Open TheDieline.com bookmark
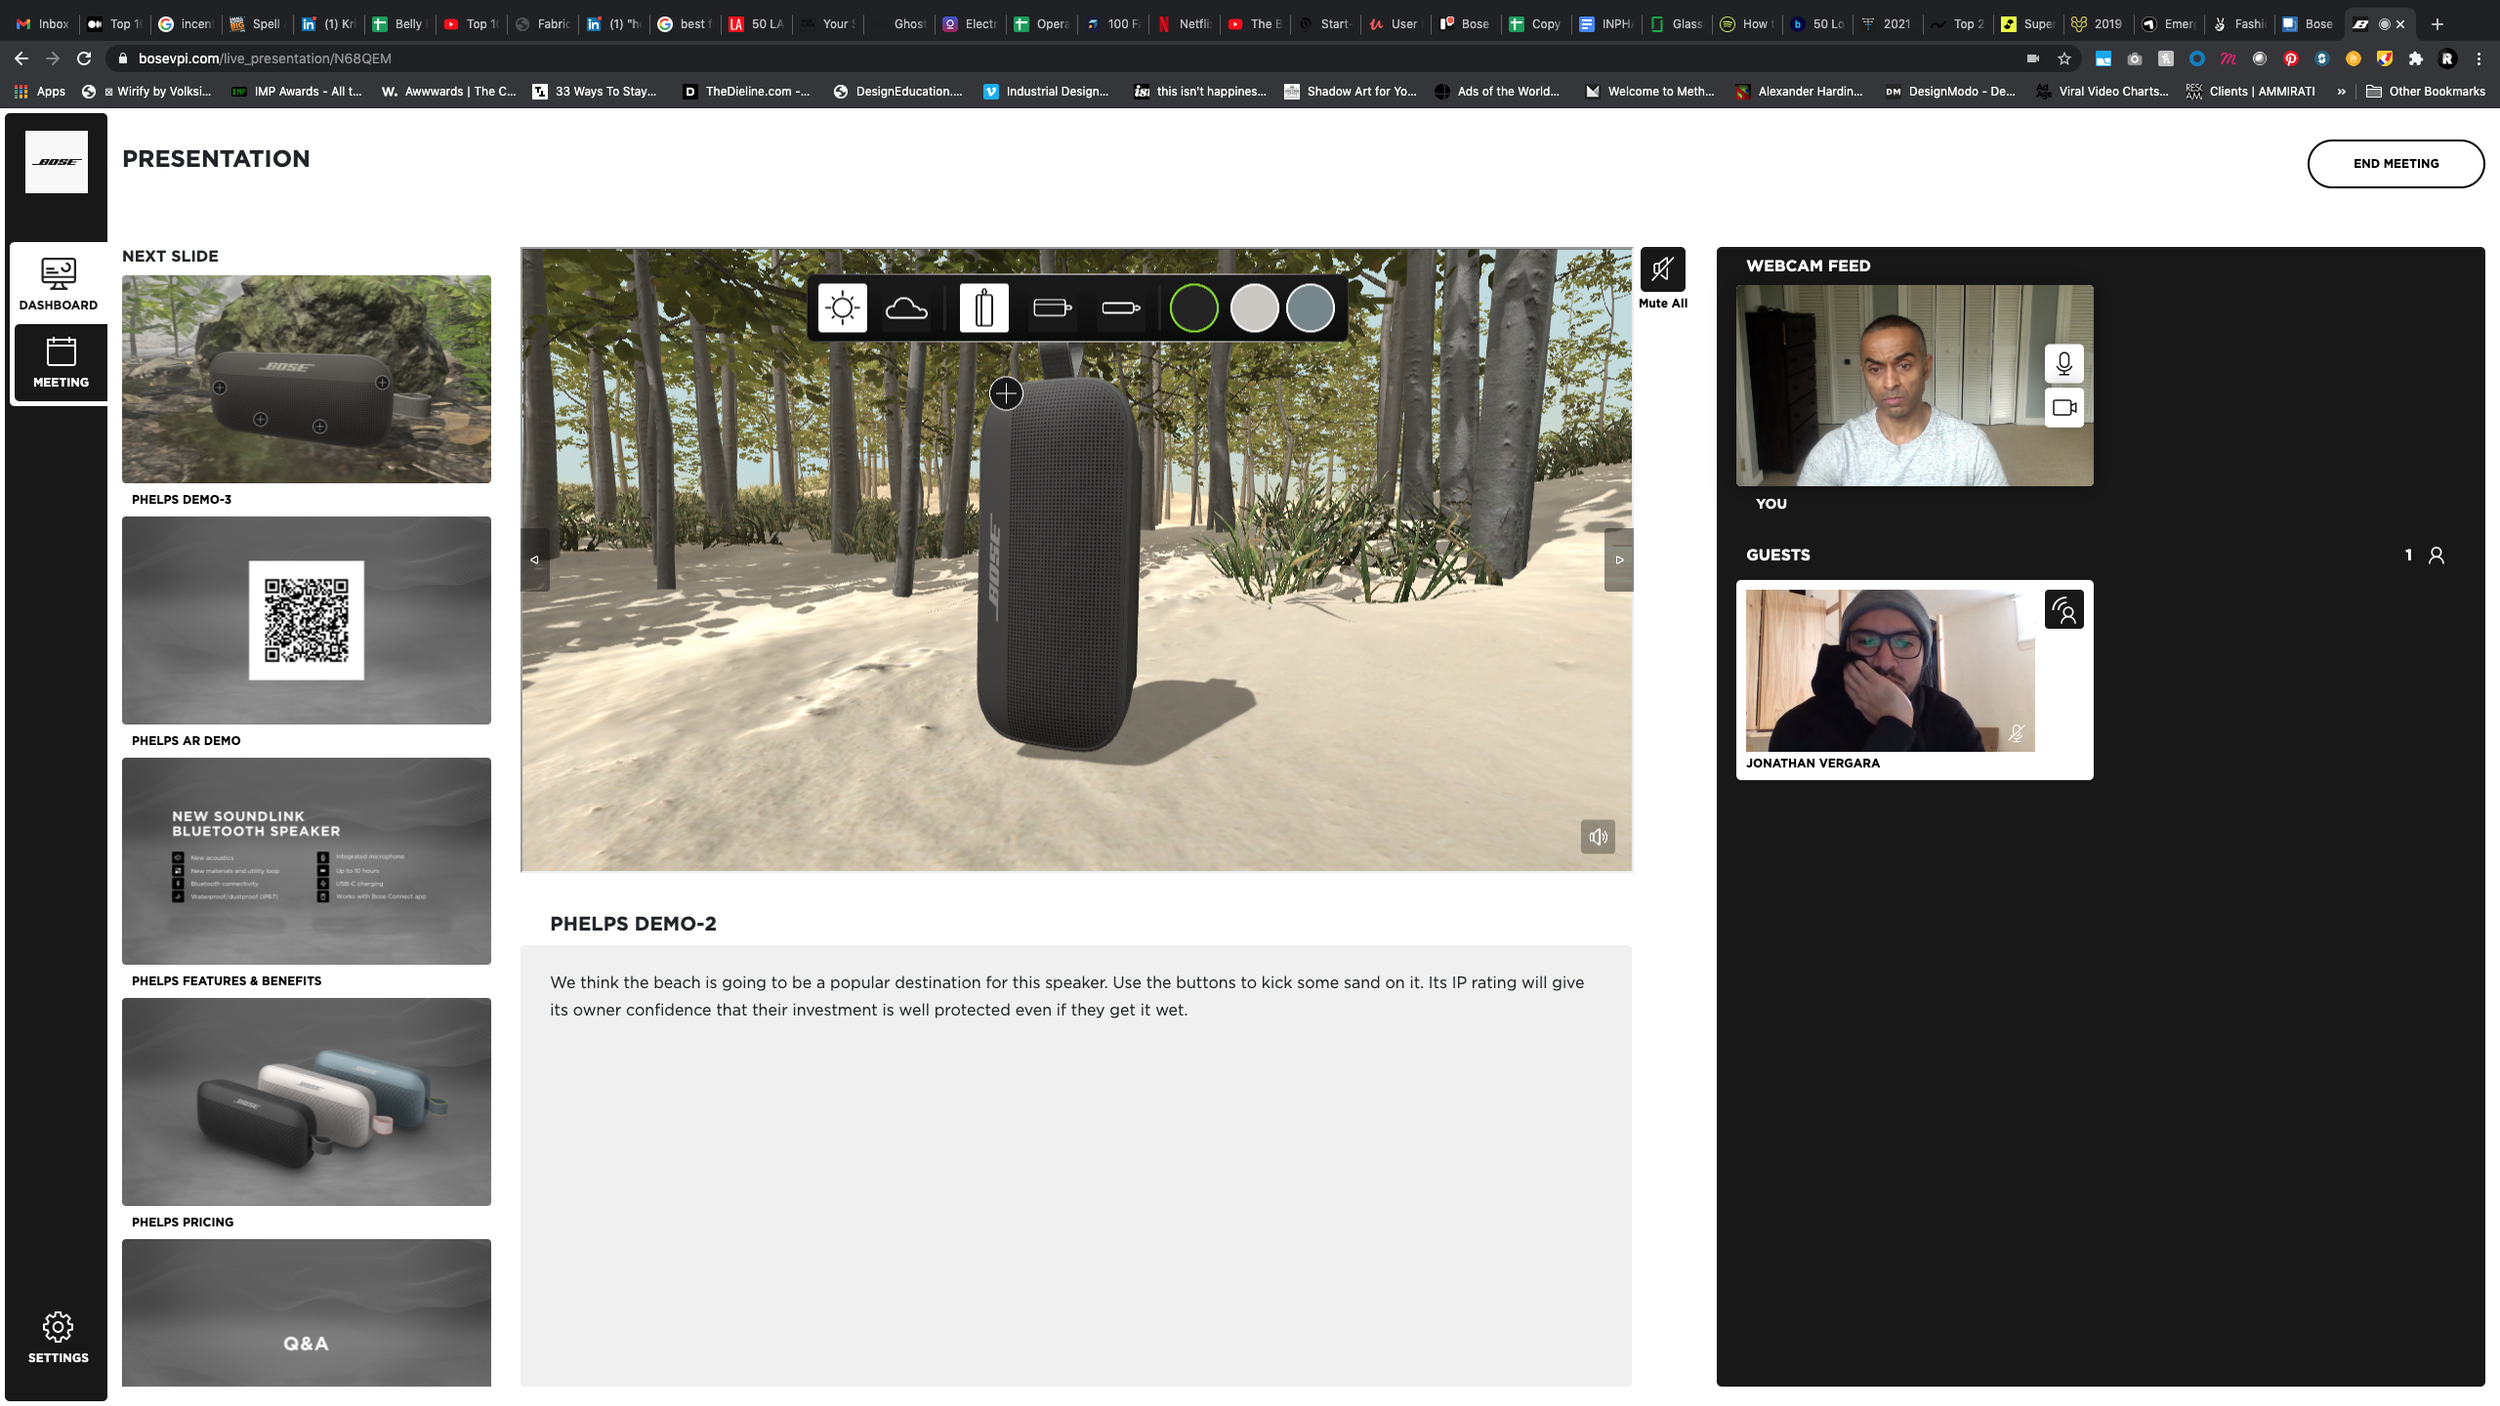 click(x=746, y=91)
